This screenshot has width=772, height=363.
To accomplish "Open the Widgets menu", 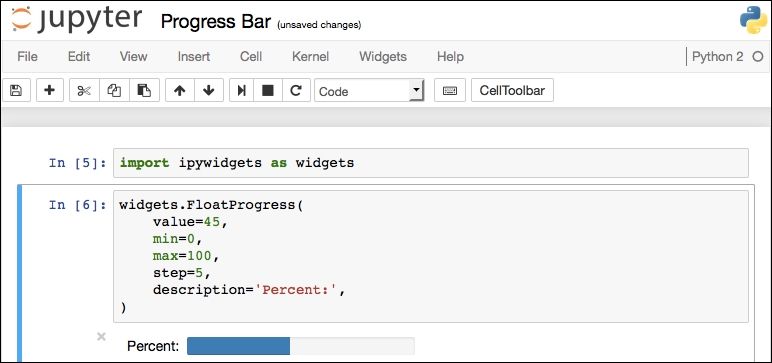I will coord(383,57).
